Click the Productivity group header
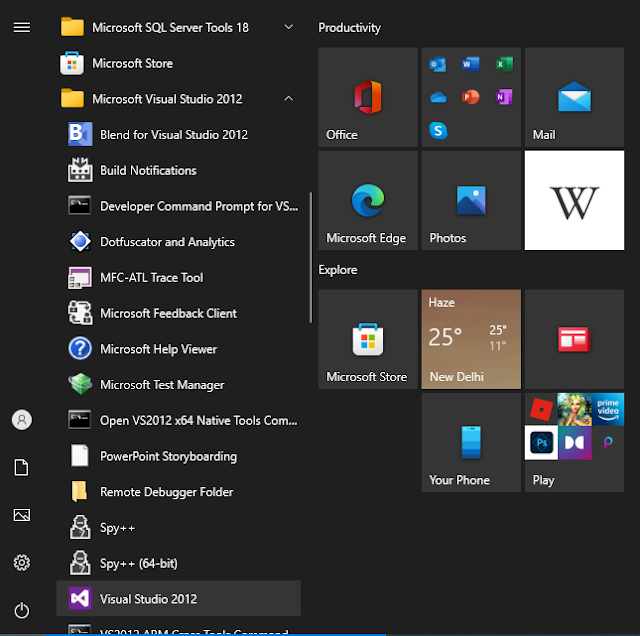This screenshot has height=636, width=640. (349, 27)
